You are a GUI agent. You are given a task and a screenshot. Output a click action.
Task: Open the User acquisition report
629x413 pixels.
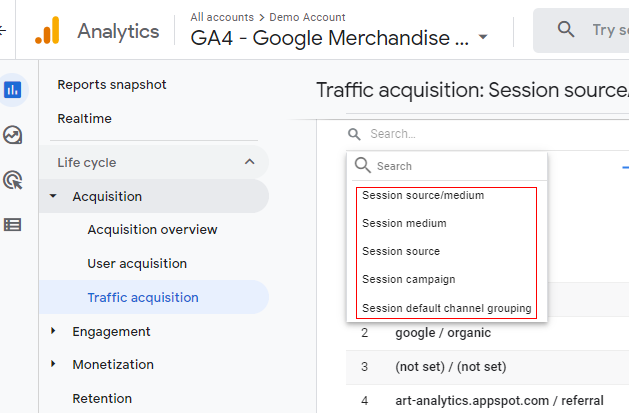[137, 264]
